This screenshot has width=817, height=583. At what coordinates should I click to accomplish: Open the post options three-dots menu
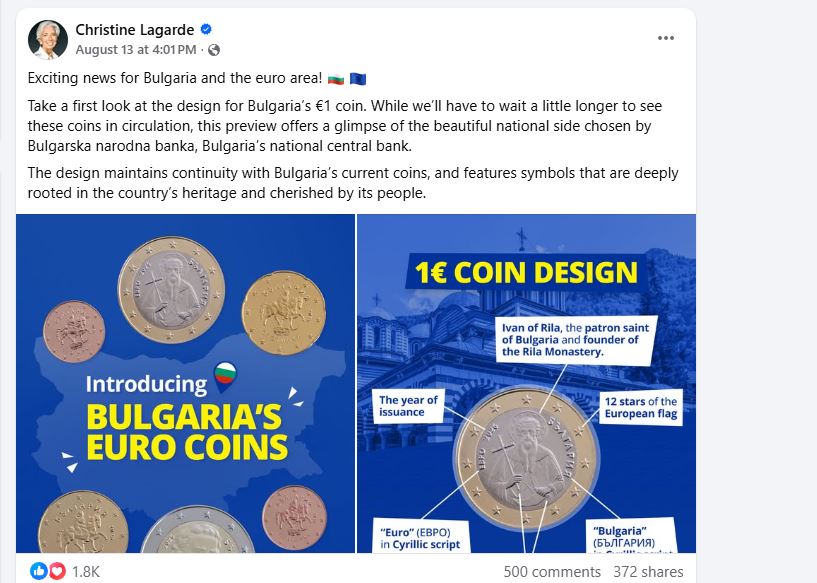[x=665, y=38]
